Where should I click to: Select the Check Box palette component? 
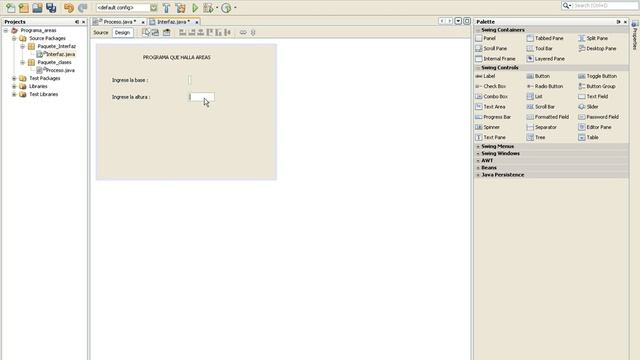(x=491, y=87)
